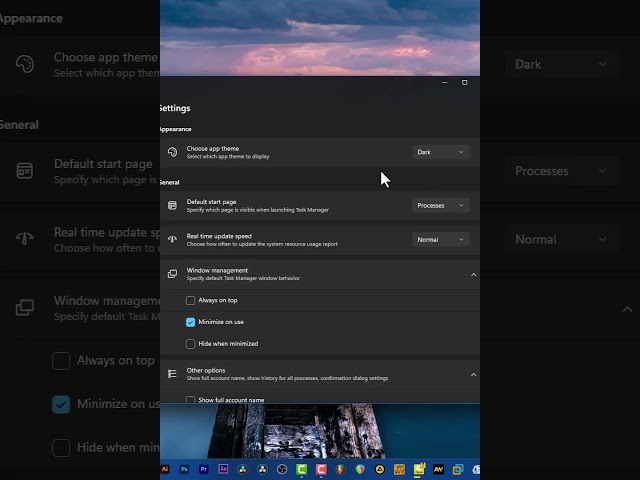Click "Specify default Task Manager window behavior" description text
Screen dimensions: 640x480
click(x=243, y=278)
